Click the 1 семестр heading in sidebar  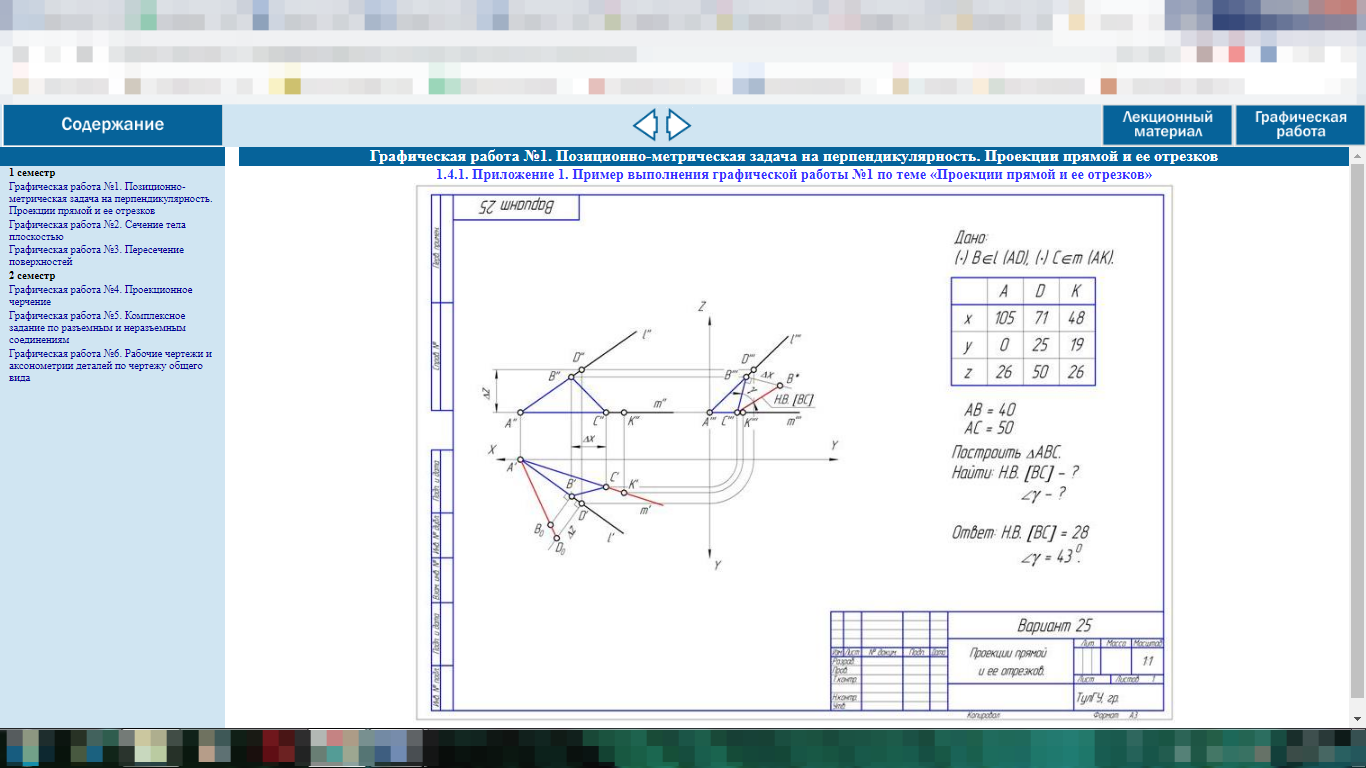click(x=32, y=173)
